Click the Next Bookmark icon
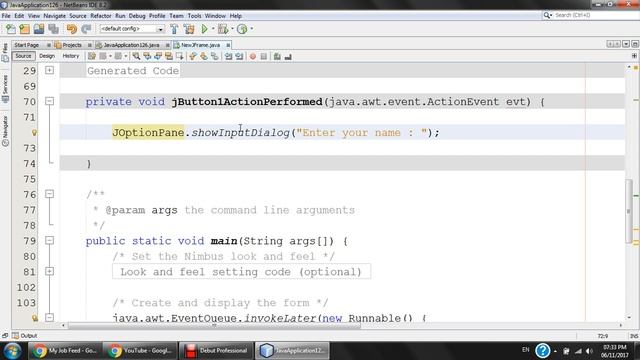The width and height of the screenshot is (640, 360). 204,56
